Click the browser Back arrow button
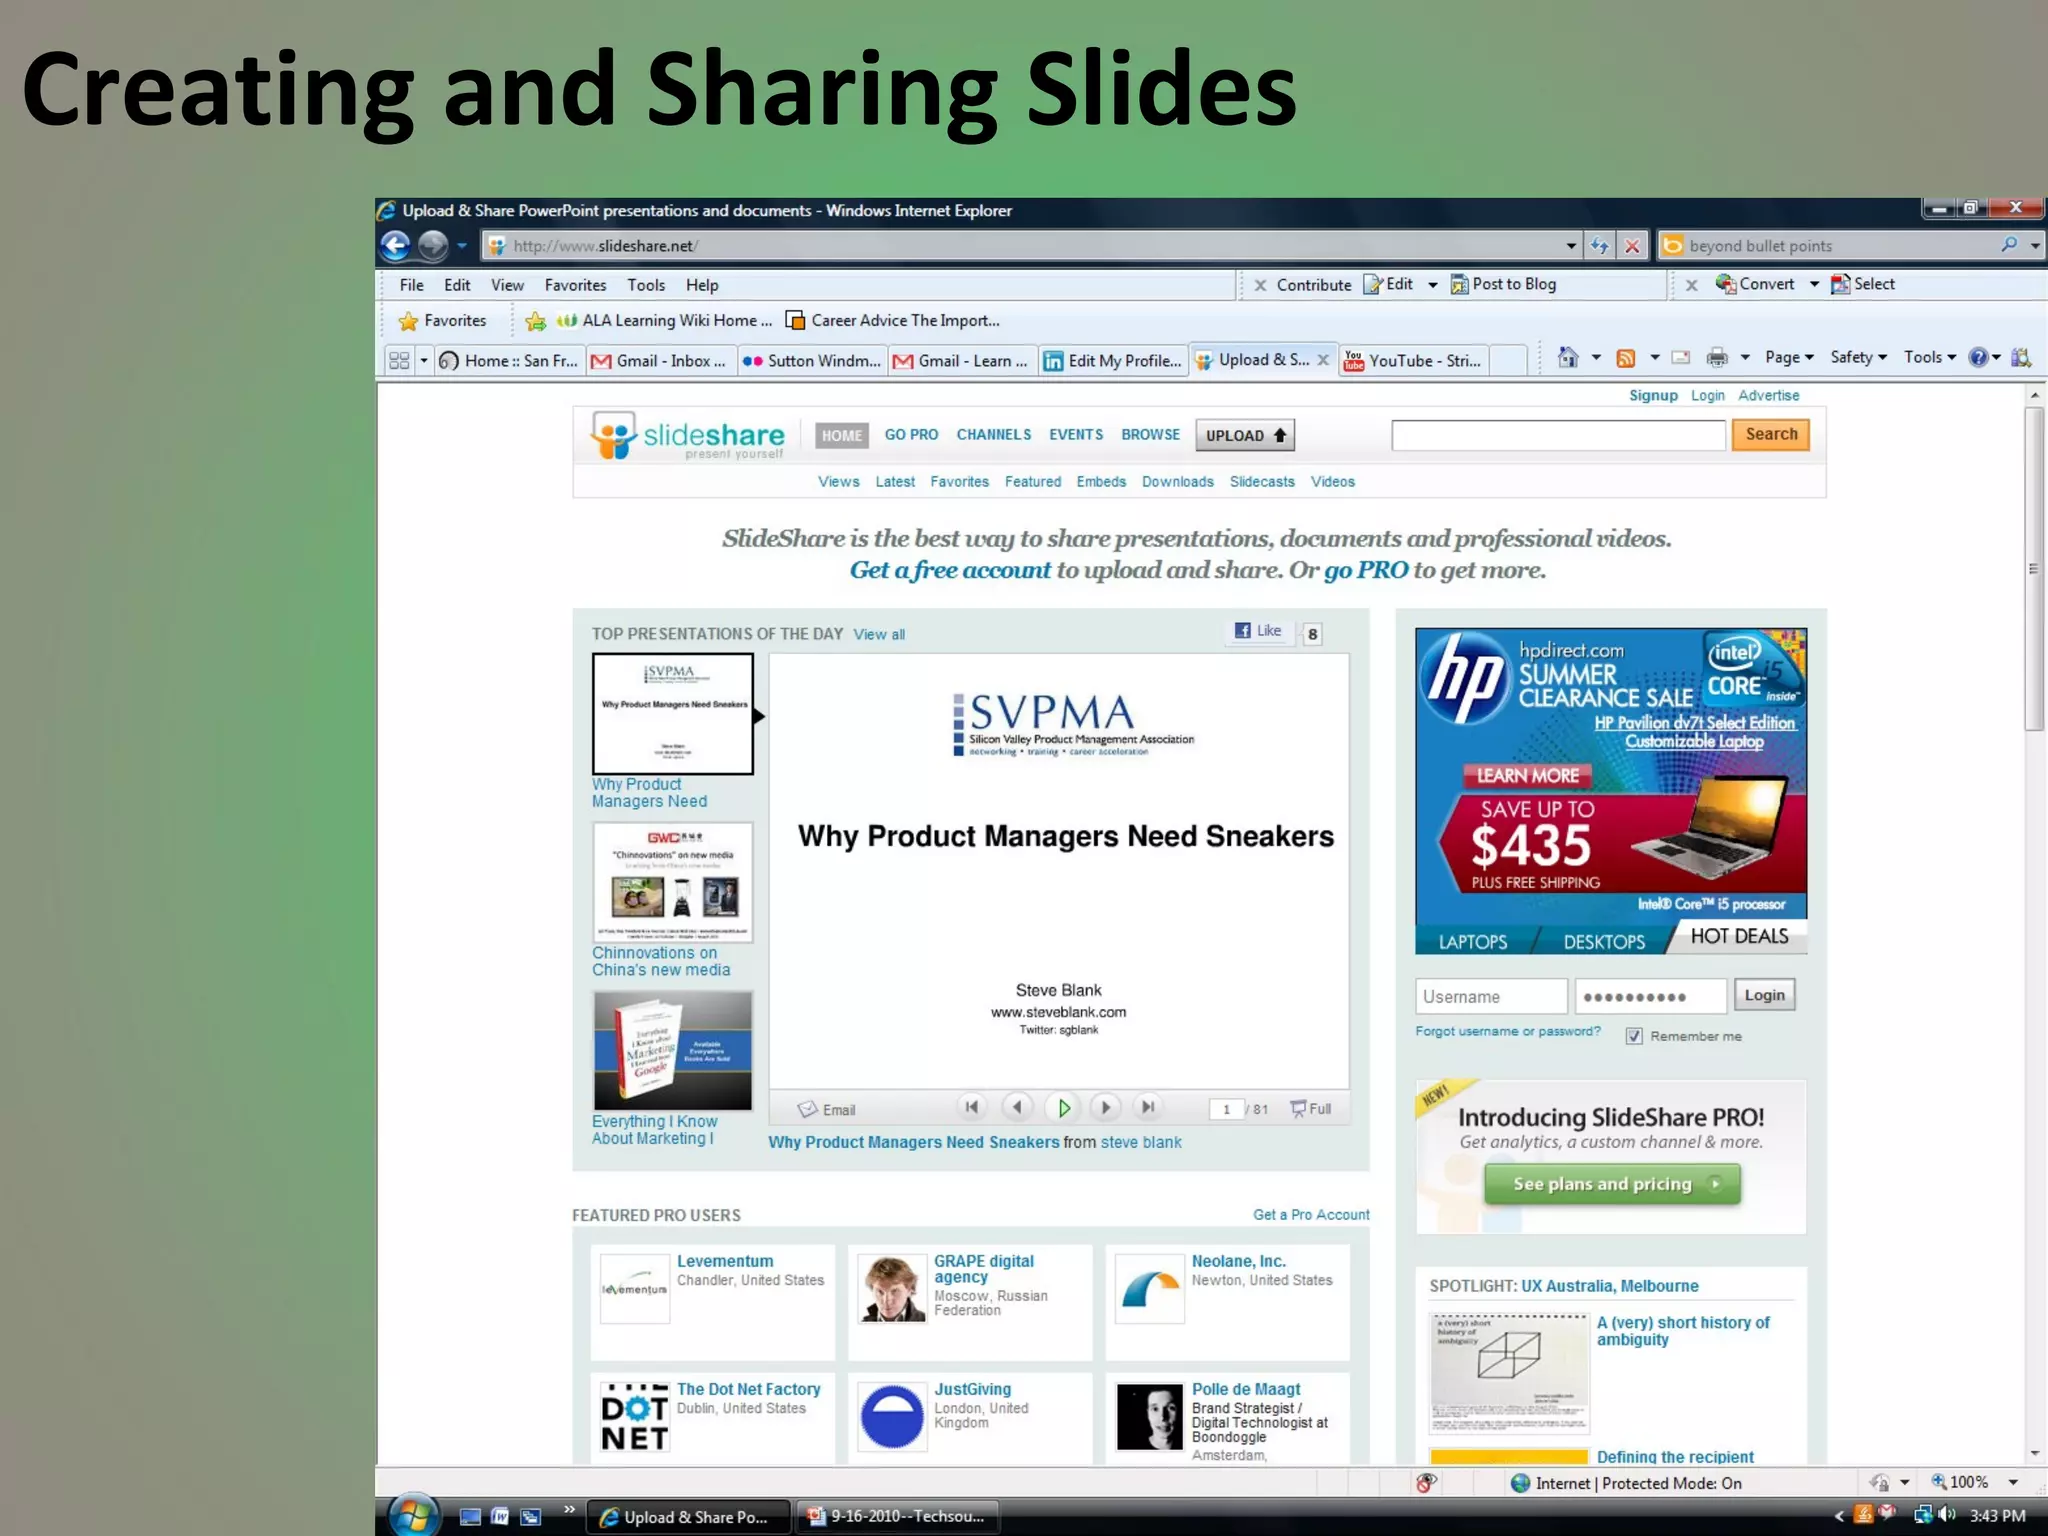Image resolution: width=2048 pixels, height=1536 pixels. 396,245
